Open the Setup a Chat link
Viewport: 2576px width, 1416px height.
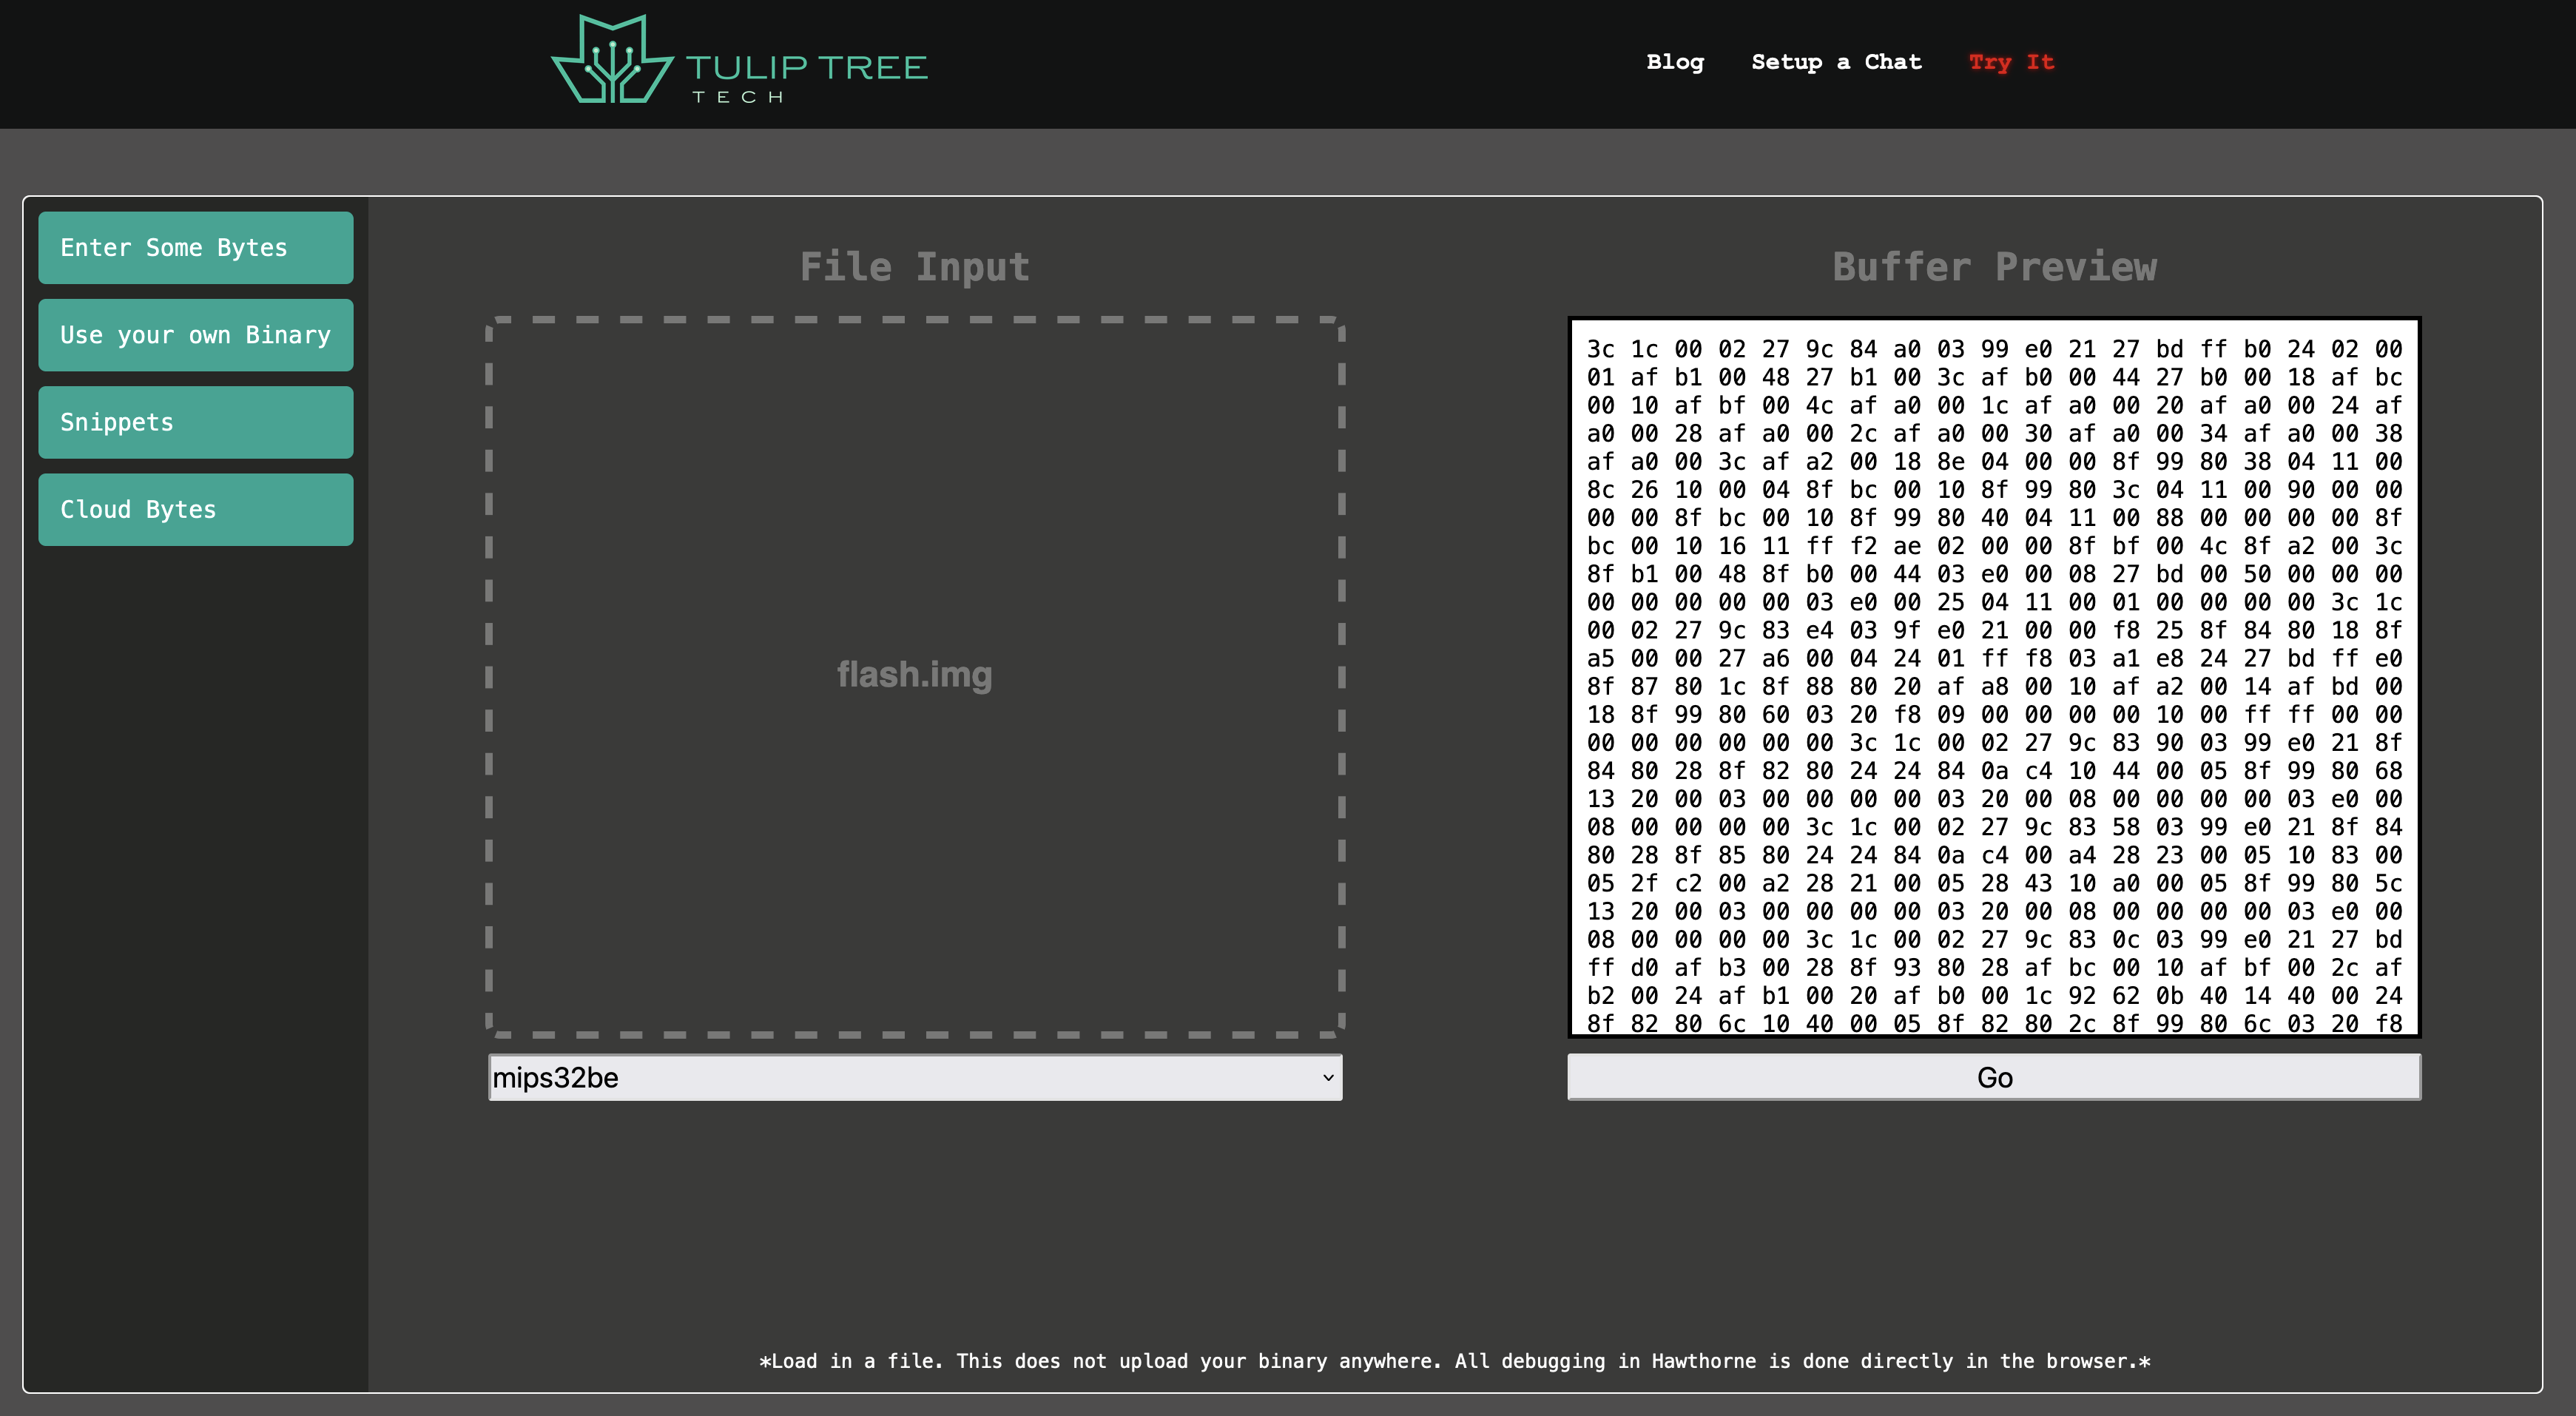(1836, 62)
